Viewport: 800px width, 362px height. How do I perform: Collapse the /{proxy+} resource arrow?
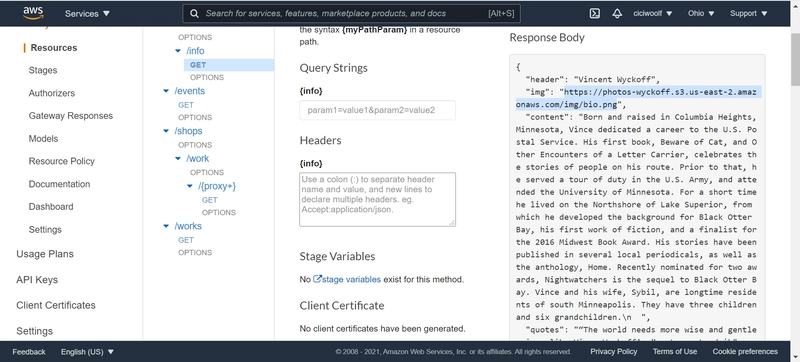[x=190, y=186]
